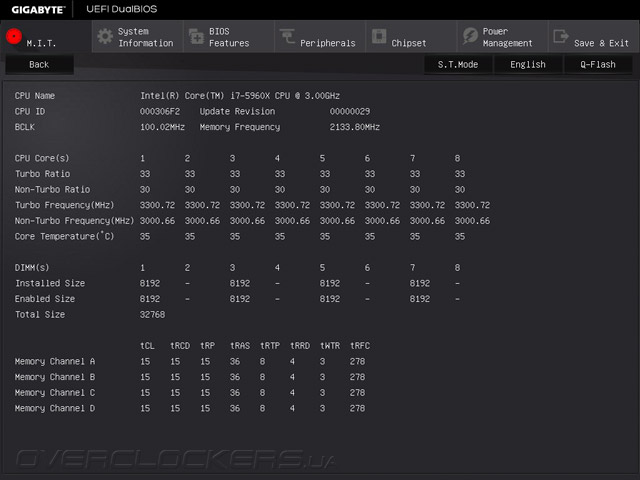Click the Chipset icon
Image resolution: width=640 pixels, height=480 pixels.
(379, 36)
